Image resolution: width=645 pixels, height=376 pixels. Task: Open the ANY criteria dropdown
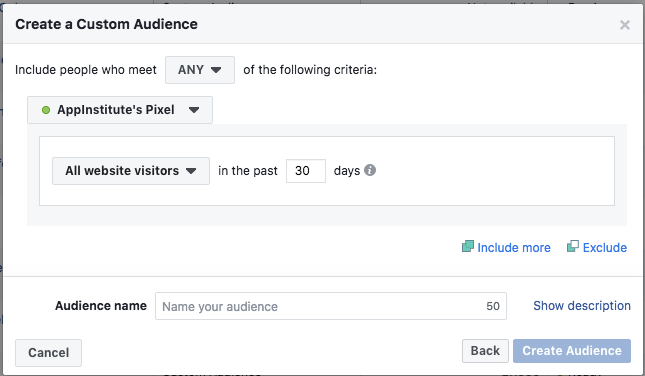click(200, 70)
